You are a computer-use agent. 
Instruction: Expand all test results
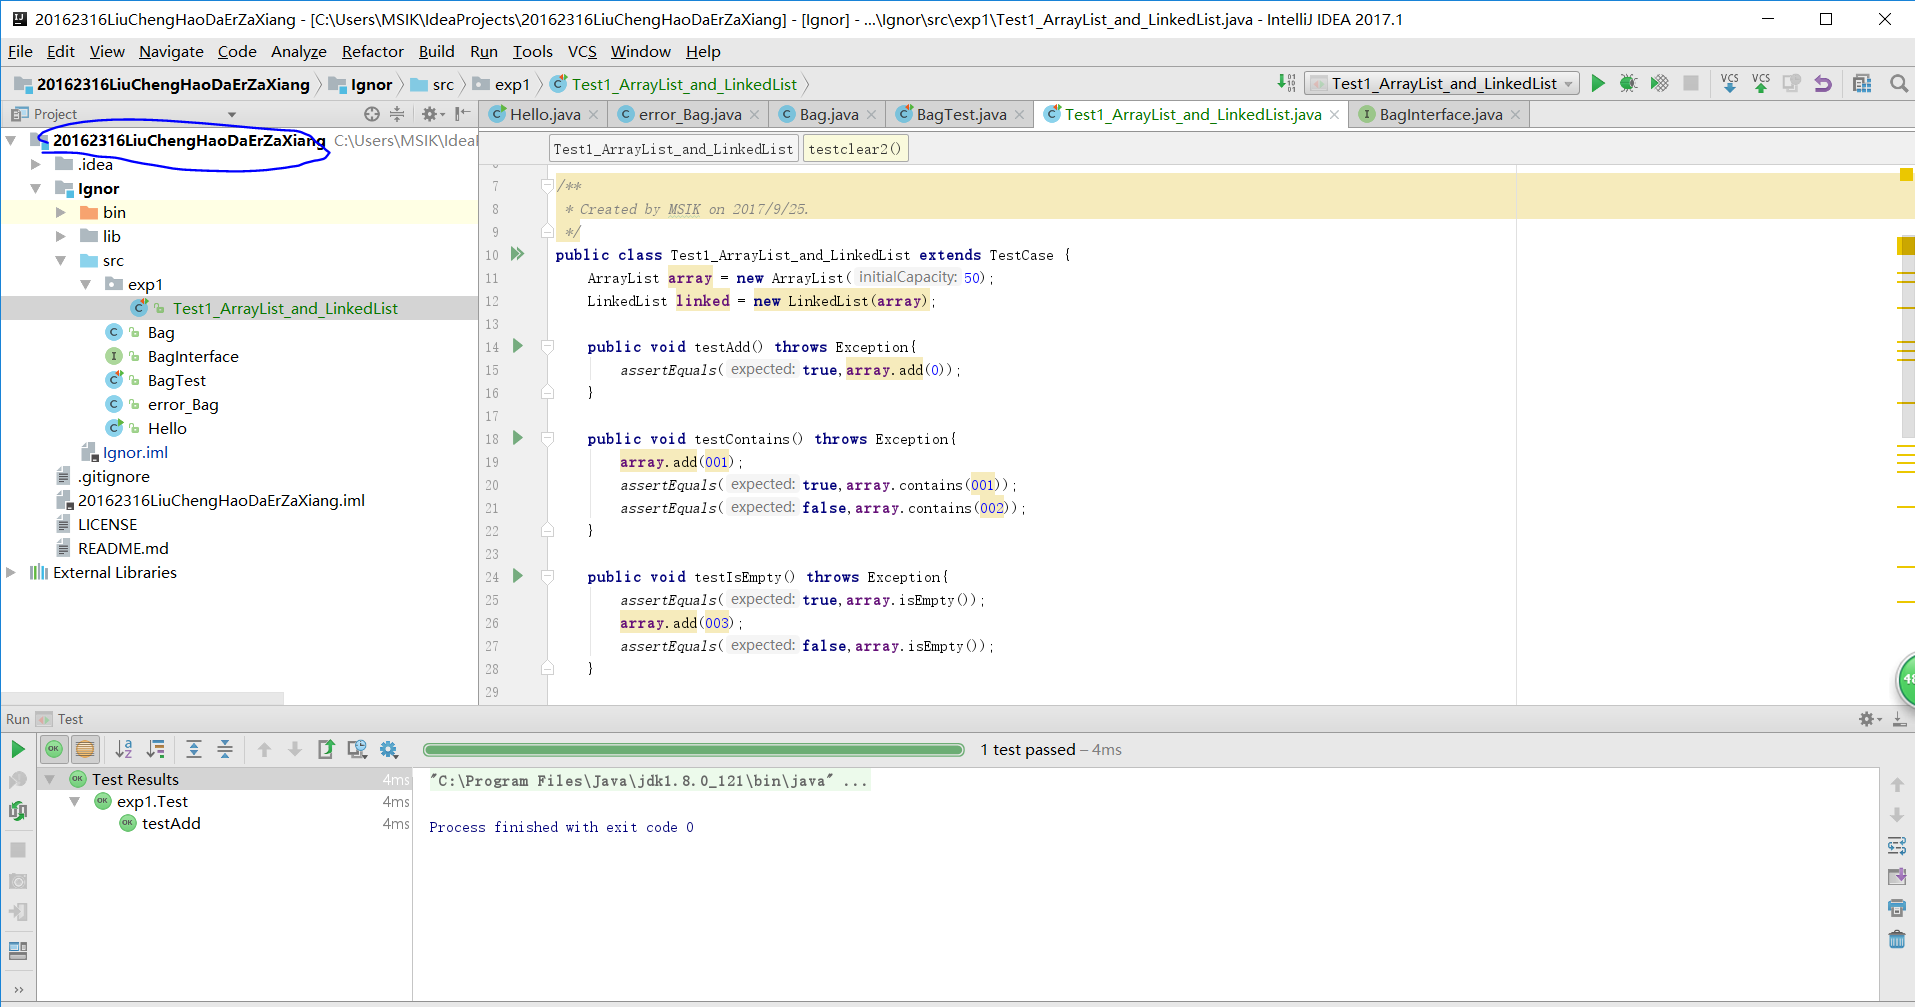[x=194, y=749]
